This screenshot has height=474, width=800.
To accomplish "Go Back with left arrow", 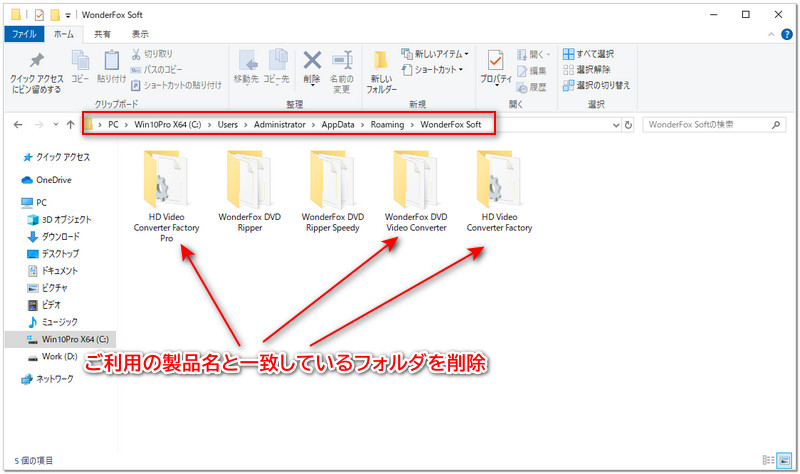I will [18, 124].
